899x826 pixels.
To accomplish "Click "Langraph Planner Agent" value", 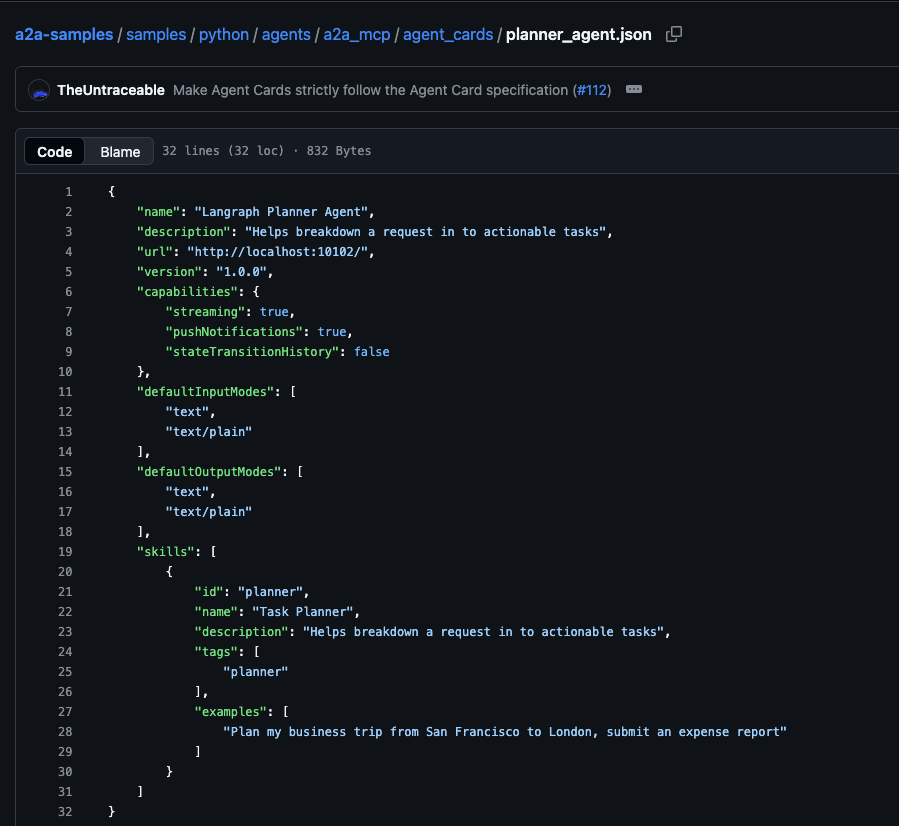I will pyautogui.click(x=281, y=212).
